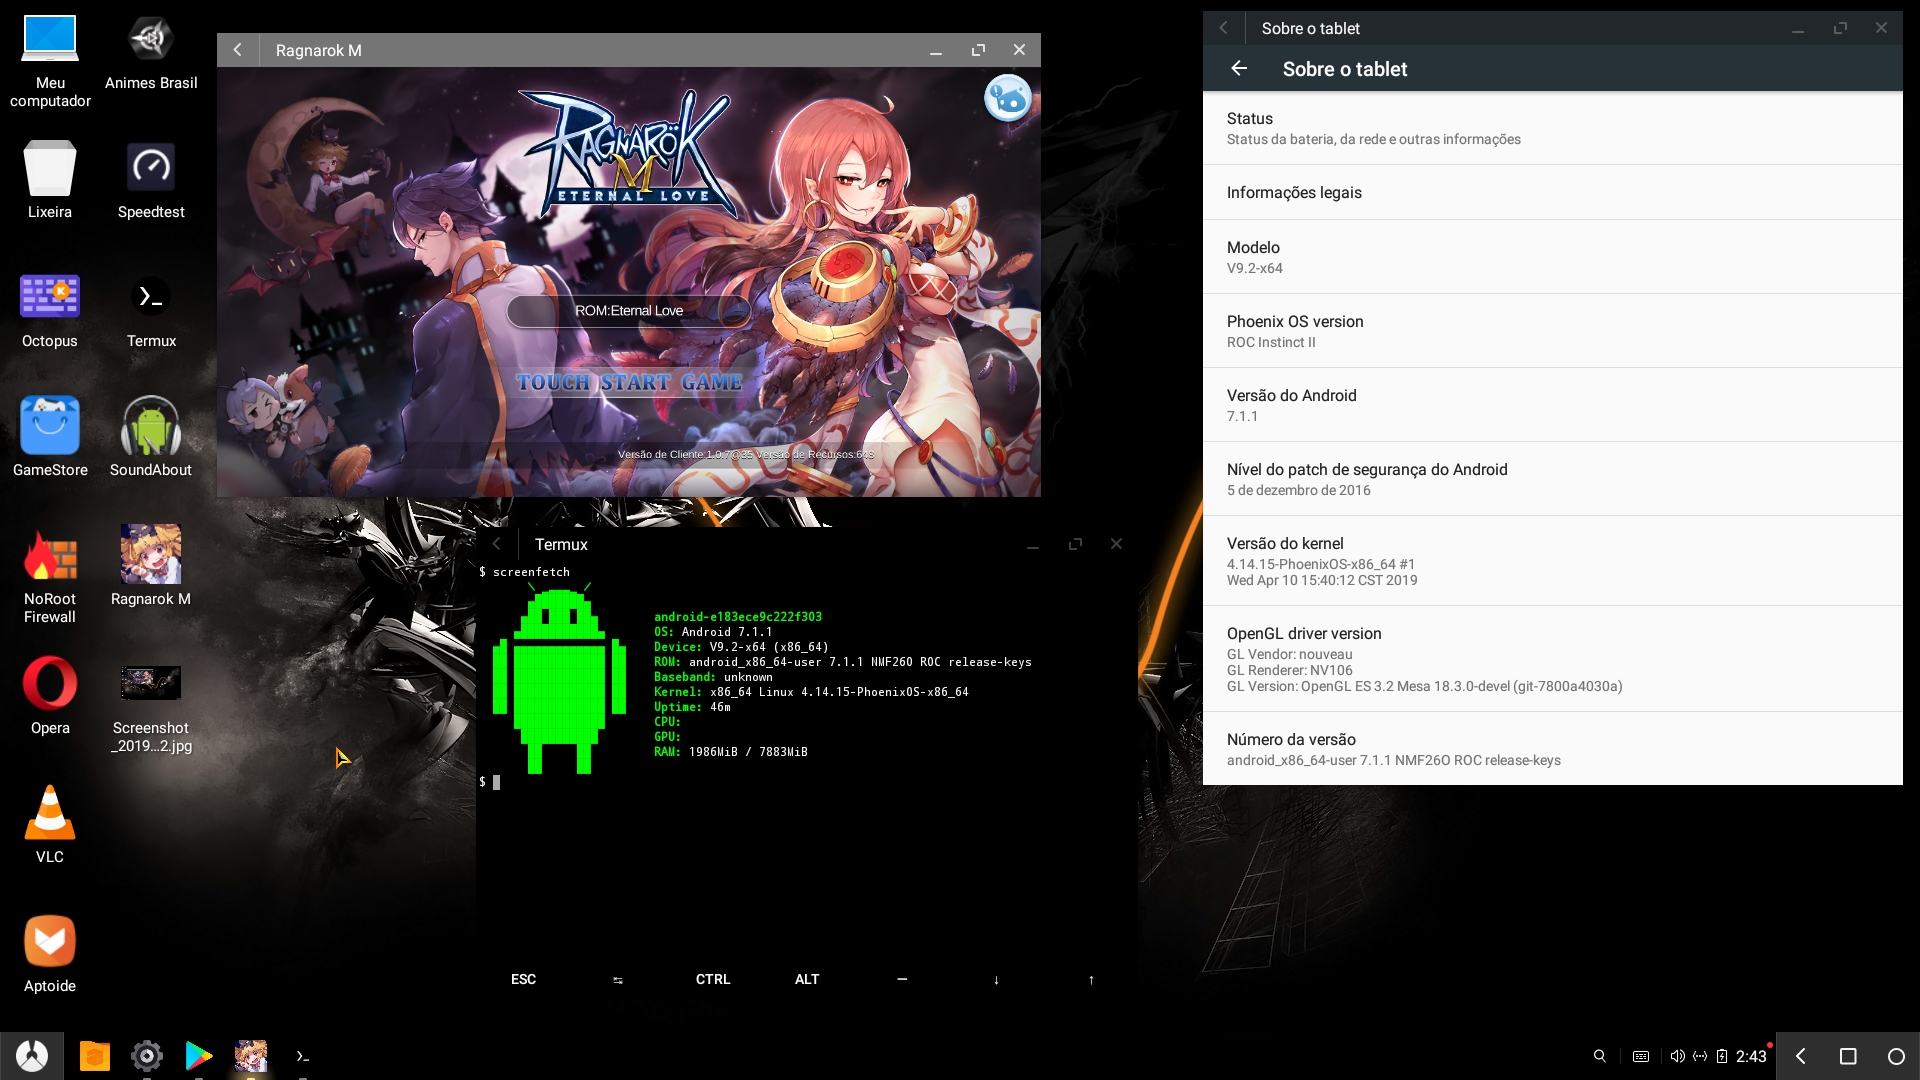1920x1080 pixels.
Task: Click Phoenix OS version entry
Action: 1552,331
